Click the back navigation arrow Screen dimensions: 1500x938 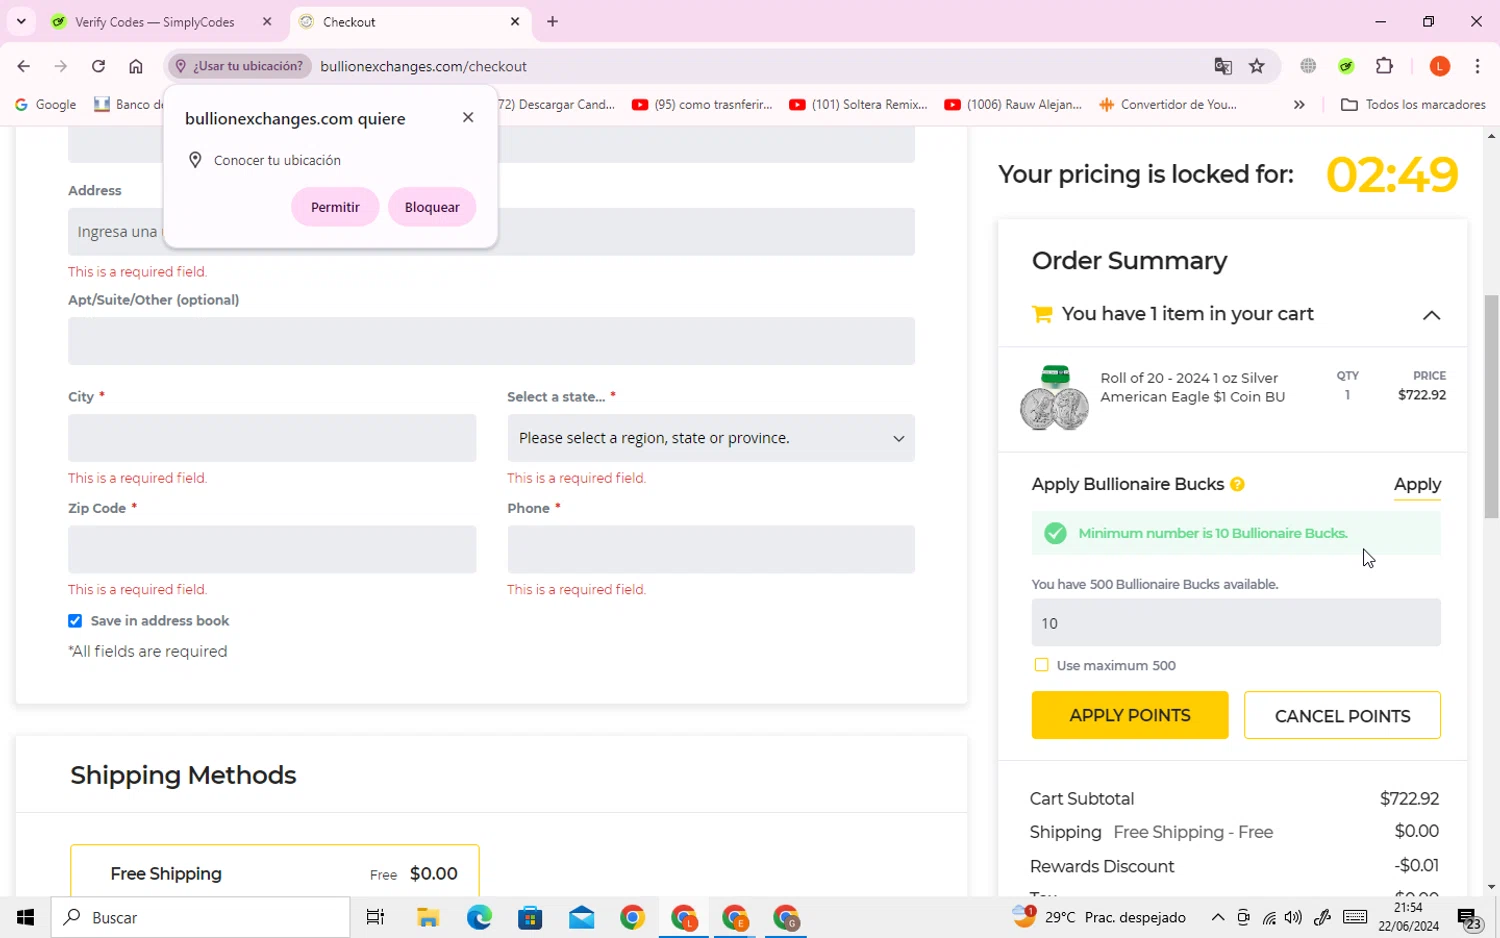point(23,66)
